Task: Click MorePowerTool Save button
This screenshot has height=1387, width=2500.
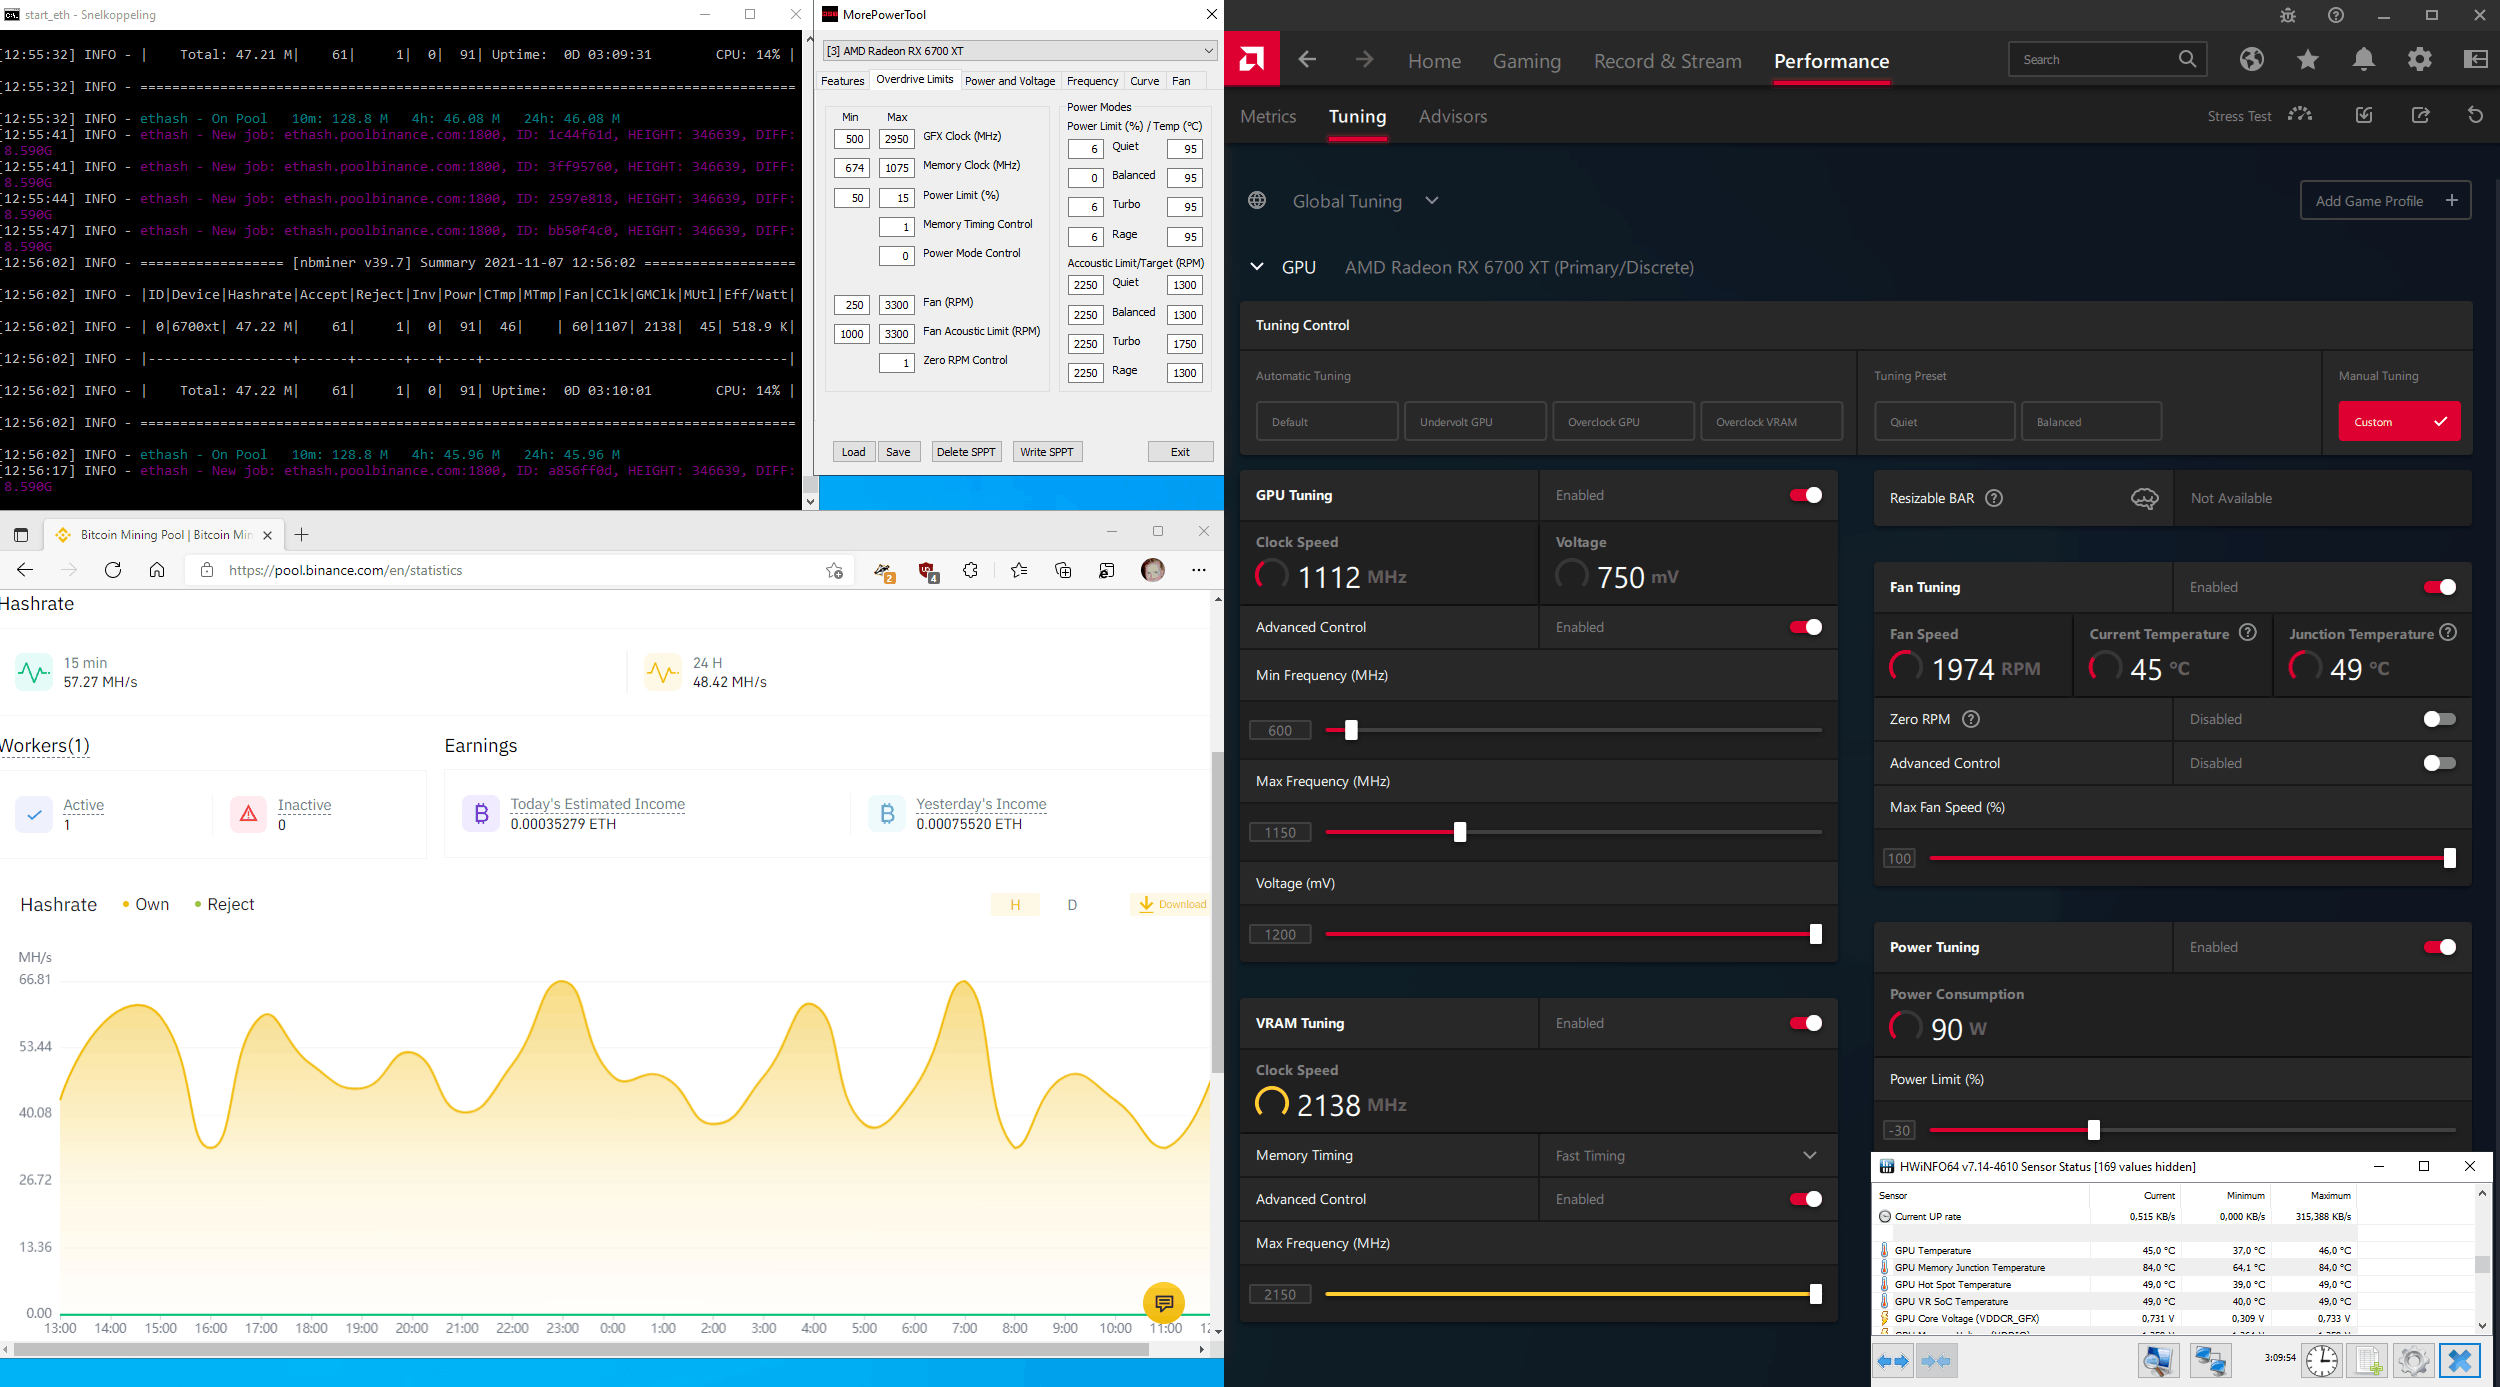Action: click(x=898, y=452)
